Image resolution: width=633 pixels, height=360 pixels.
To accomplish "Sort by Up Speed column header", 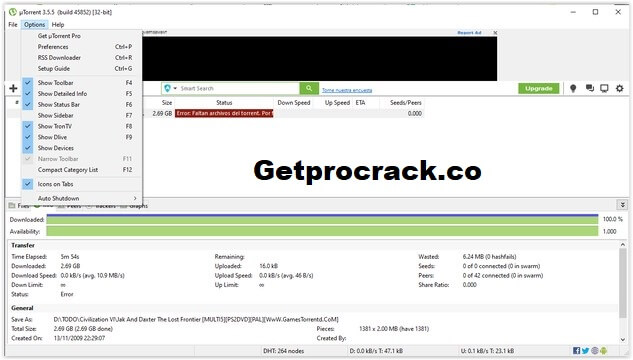I will [337, 103].
